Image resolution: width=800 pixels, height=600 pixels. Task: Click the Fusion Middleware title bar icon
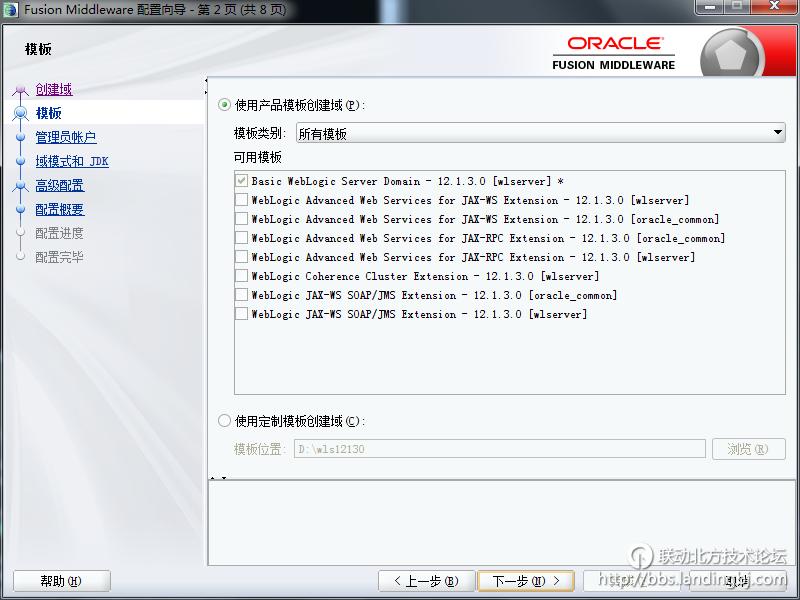coord(12,9)
